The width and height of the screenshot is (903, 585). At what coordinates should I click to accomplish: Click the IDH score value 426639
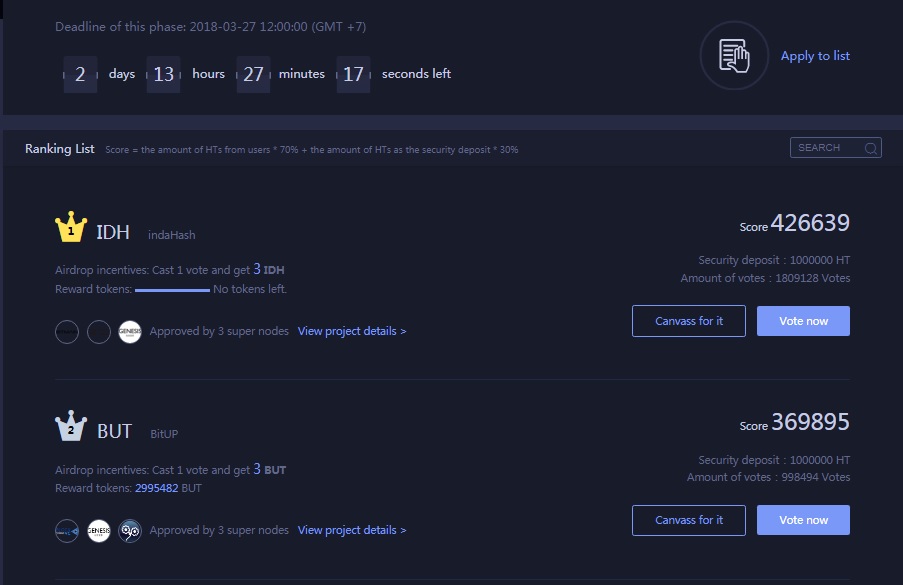[x=810, y=223]
